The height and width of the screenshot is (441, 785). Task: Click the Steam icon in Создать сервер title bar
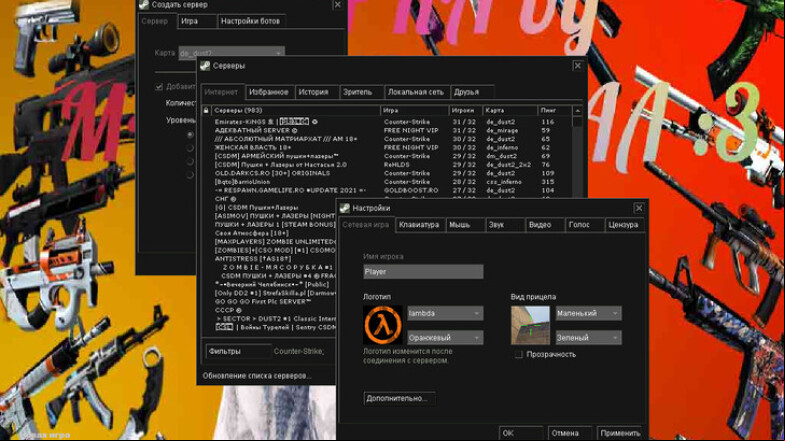click(x=144, y=5)
